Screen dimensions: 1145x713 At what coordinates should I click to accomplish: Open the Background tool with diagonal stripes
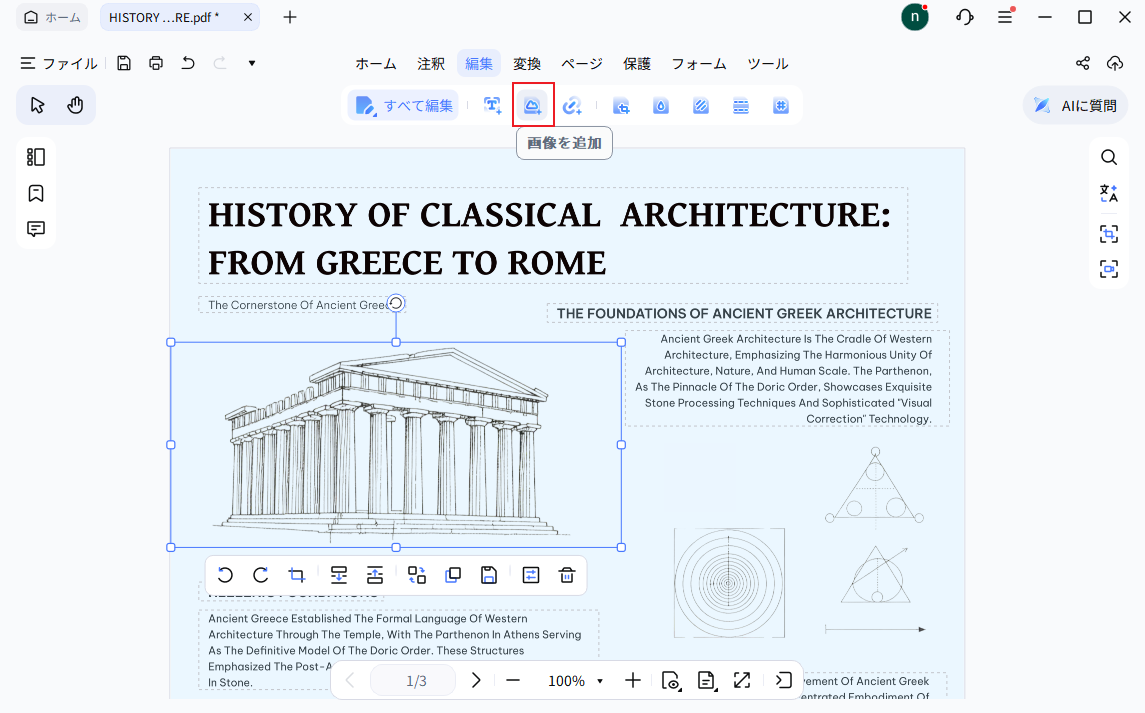tap(701, 106)
